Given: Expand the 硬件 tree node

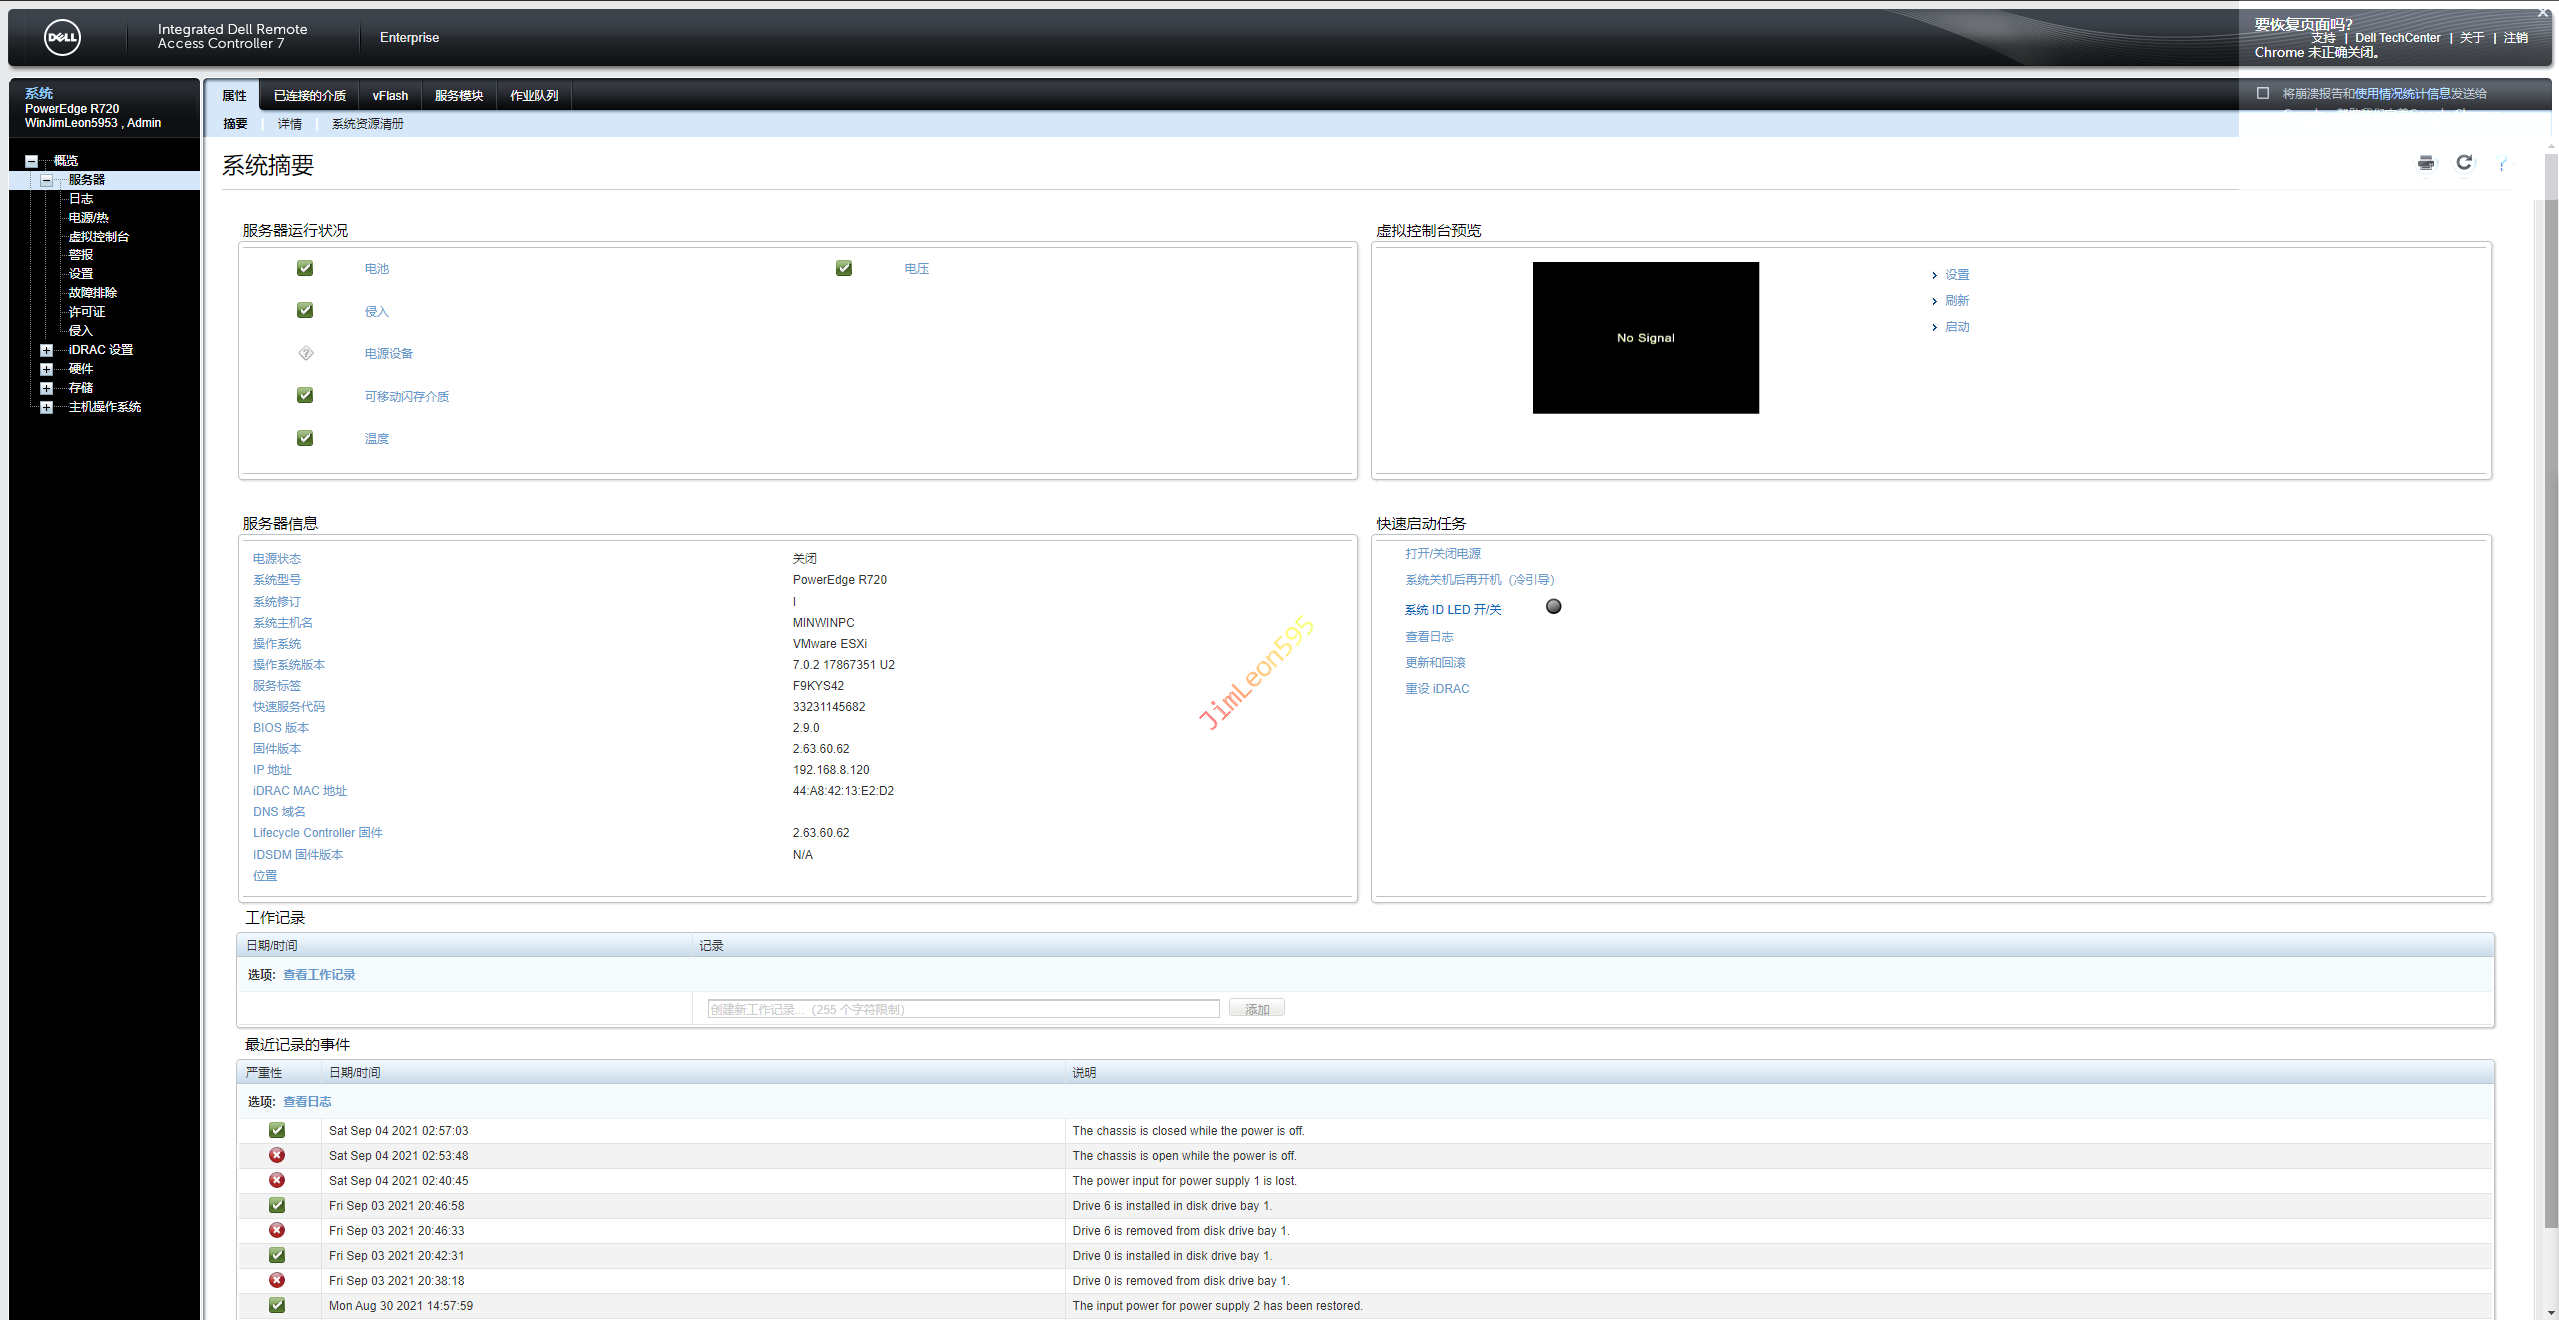Looking at the screenshot, I should pyautogui.click(x=46, y=369).
